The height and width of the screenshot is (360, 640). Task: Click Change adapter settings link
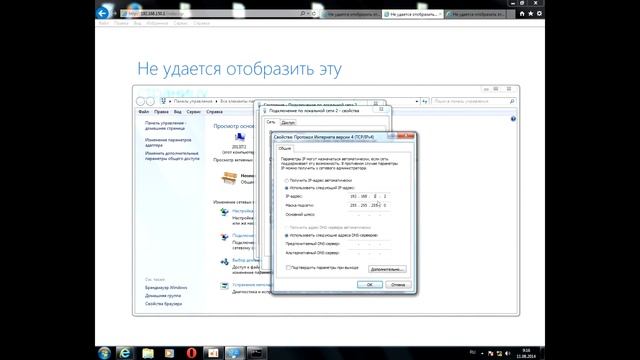pyautogui.click(x=168, y=142)
